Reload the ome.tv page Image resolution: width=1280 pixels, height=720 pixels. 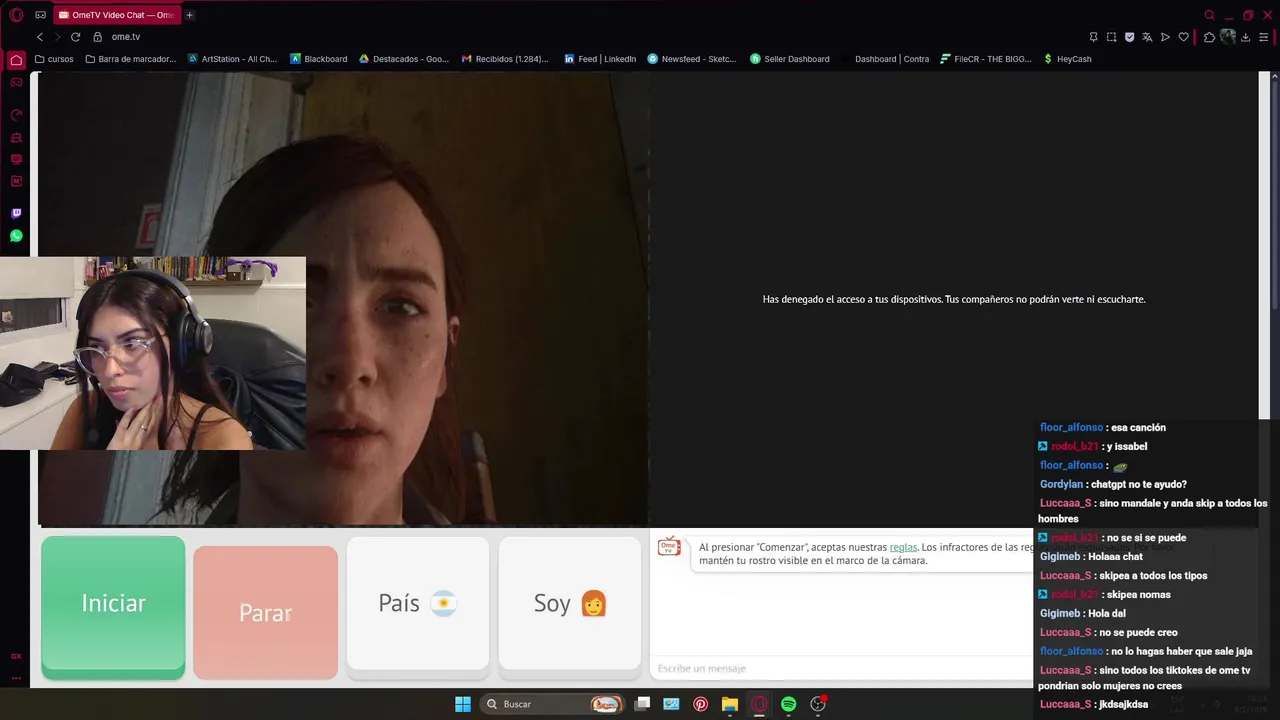[x=75, y=37]
